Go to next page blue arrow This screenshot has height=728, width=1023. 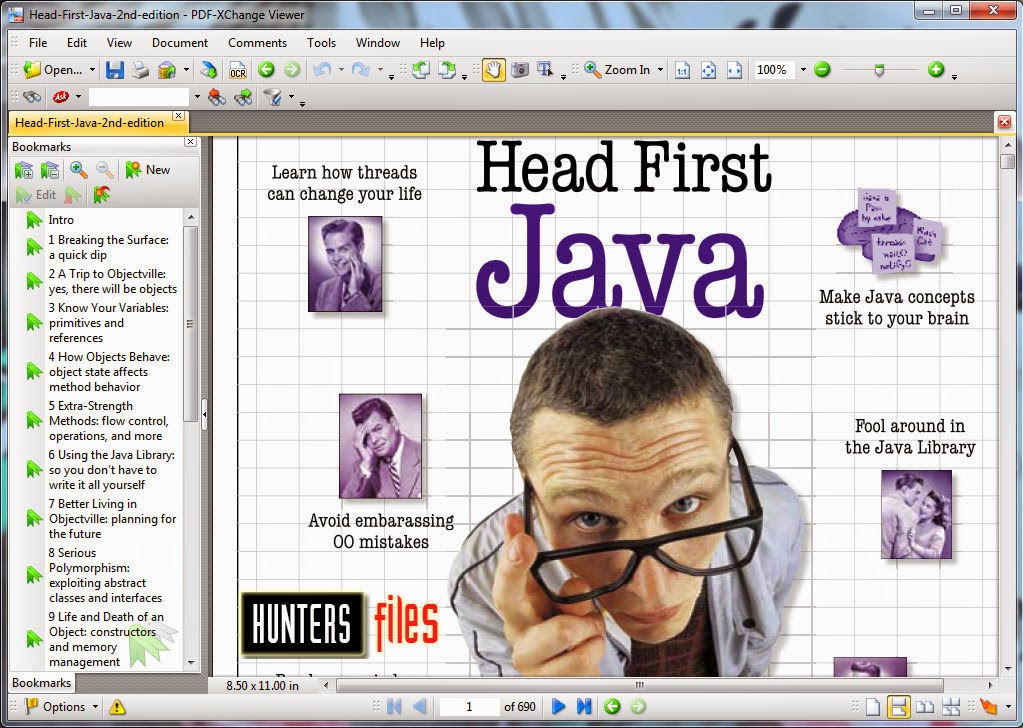(x=558, y=706)
